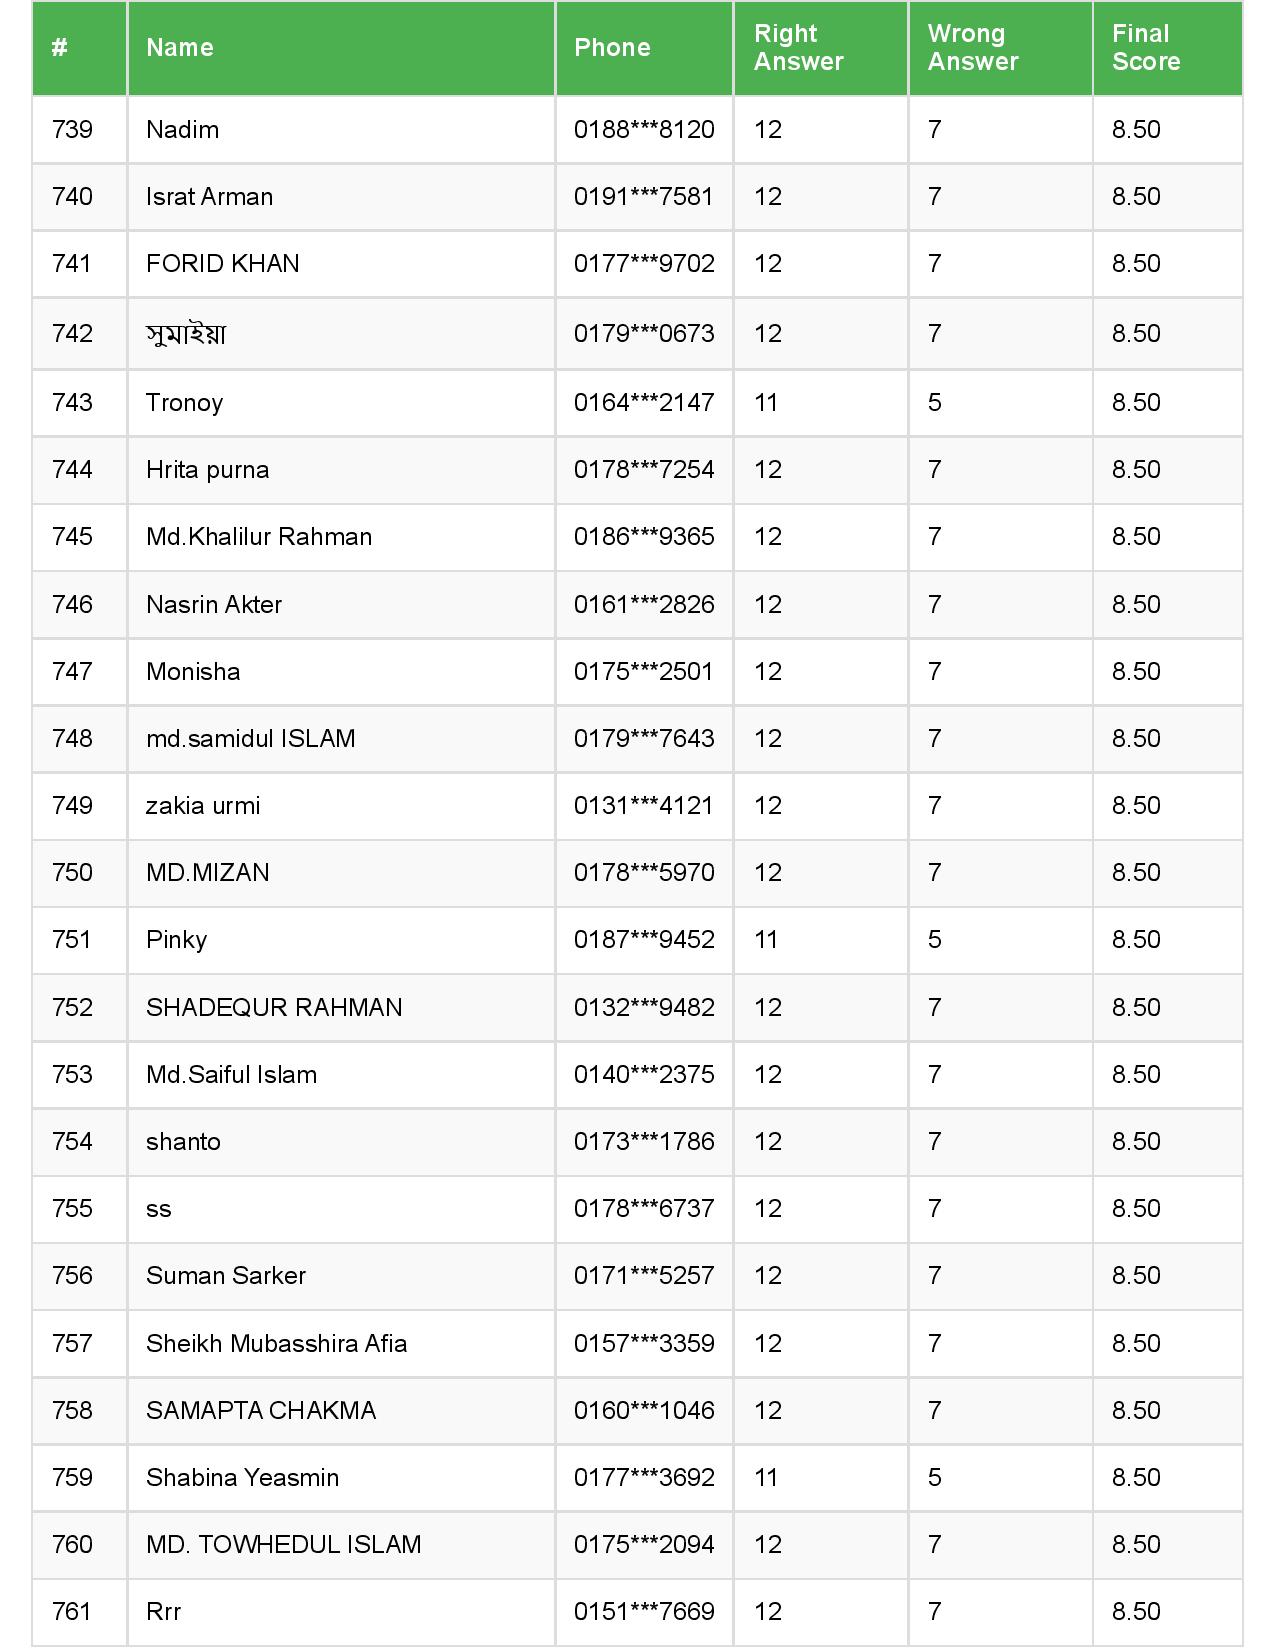Click the # rank column header
This screenshot has height=1650, width=1275.
click(60, 48)
